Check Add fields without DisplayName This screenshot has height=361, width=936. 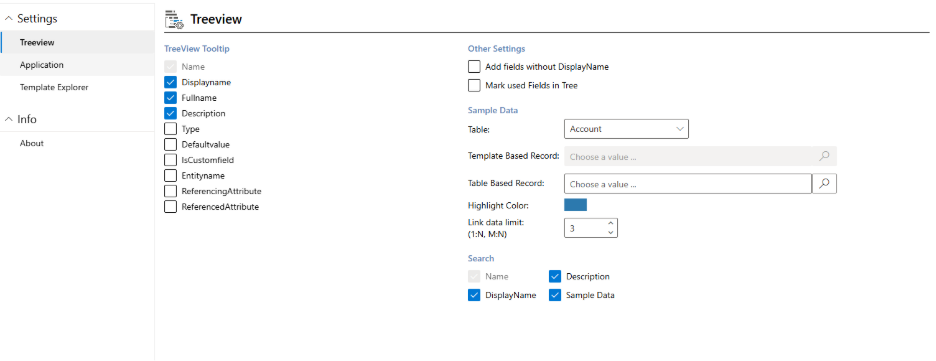pos(475,67)
